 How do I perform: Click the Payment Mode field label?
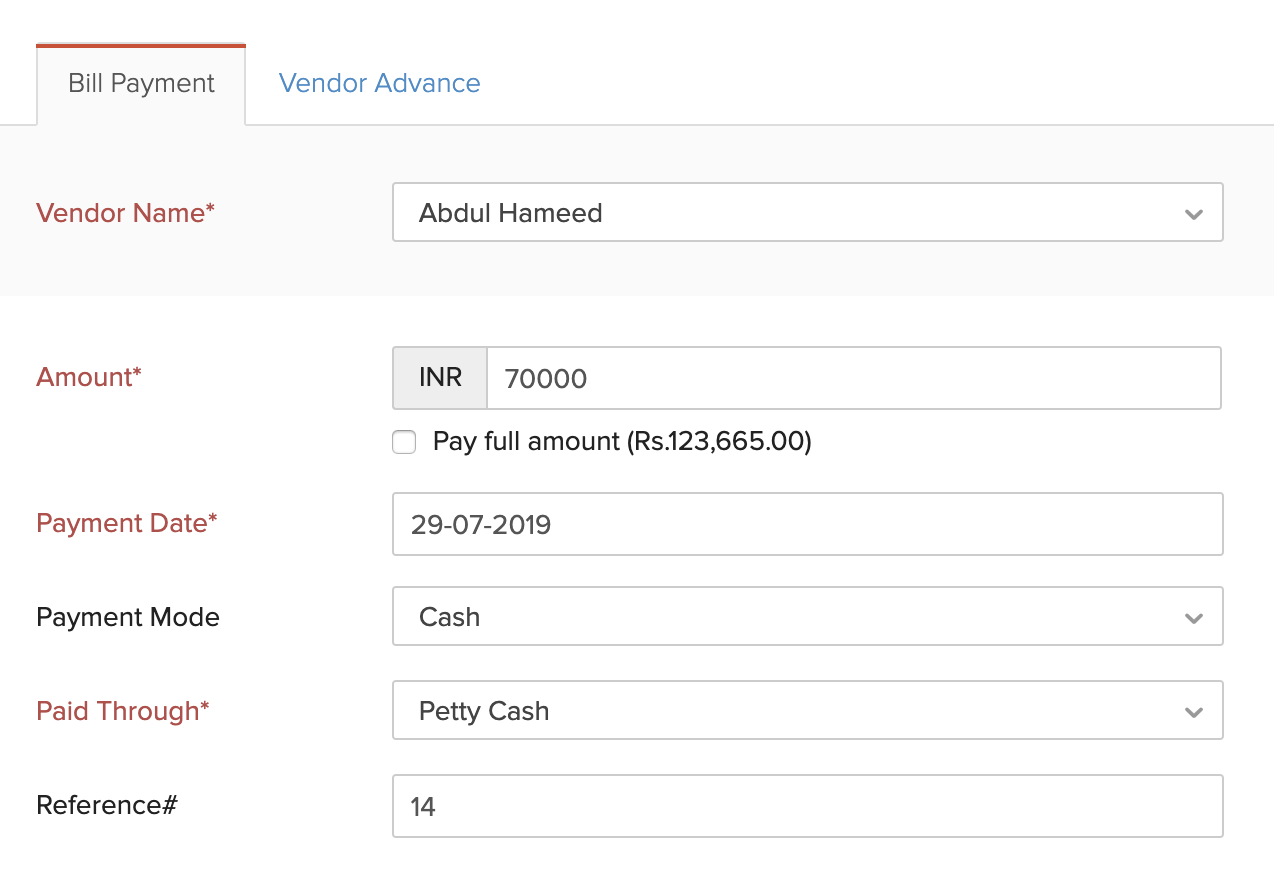tap(128, 617)
